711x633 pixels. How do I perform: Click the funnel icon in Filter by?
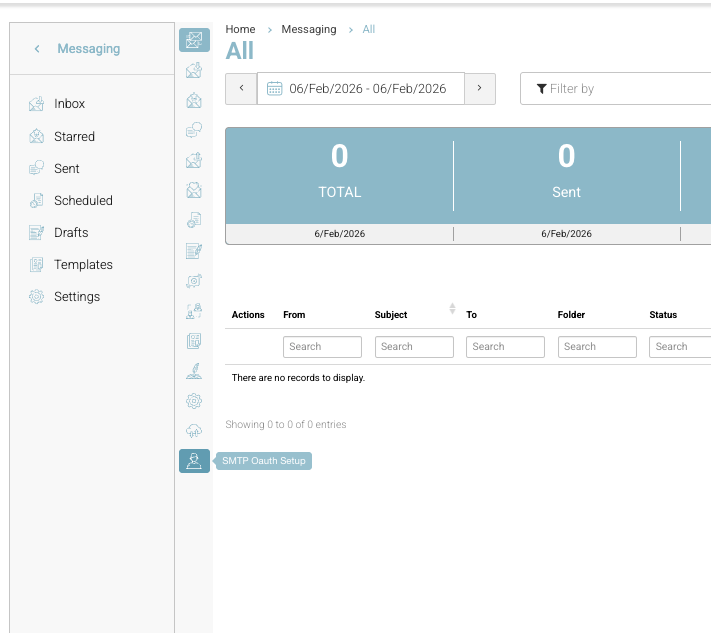(541, 89)
